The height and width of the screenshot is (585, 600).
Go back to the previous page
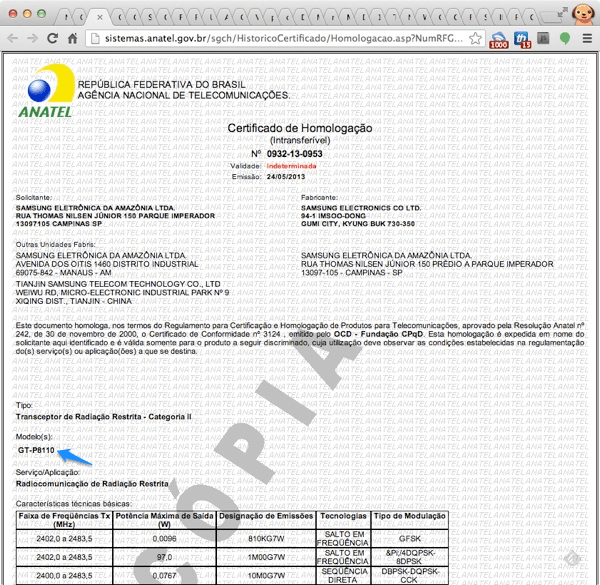[x=13, y=38]
